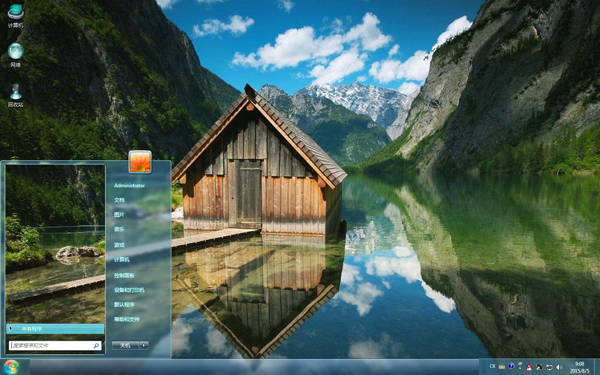Open 控制面板 (Control Panel) from Start menu

pyautogui.click(x=124, y=275)
